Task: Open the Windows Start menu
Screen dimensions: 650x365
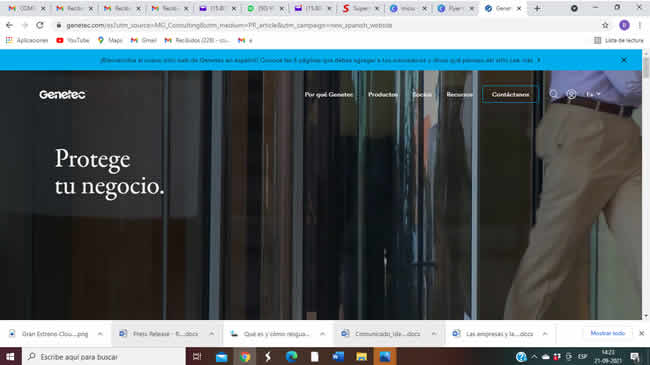Action: [x=10, y=357]
